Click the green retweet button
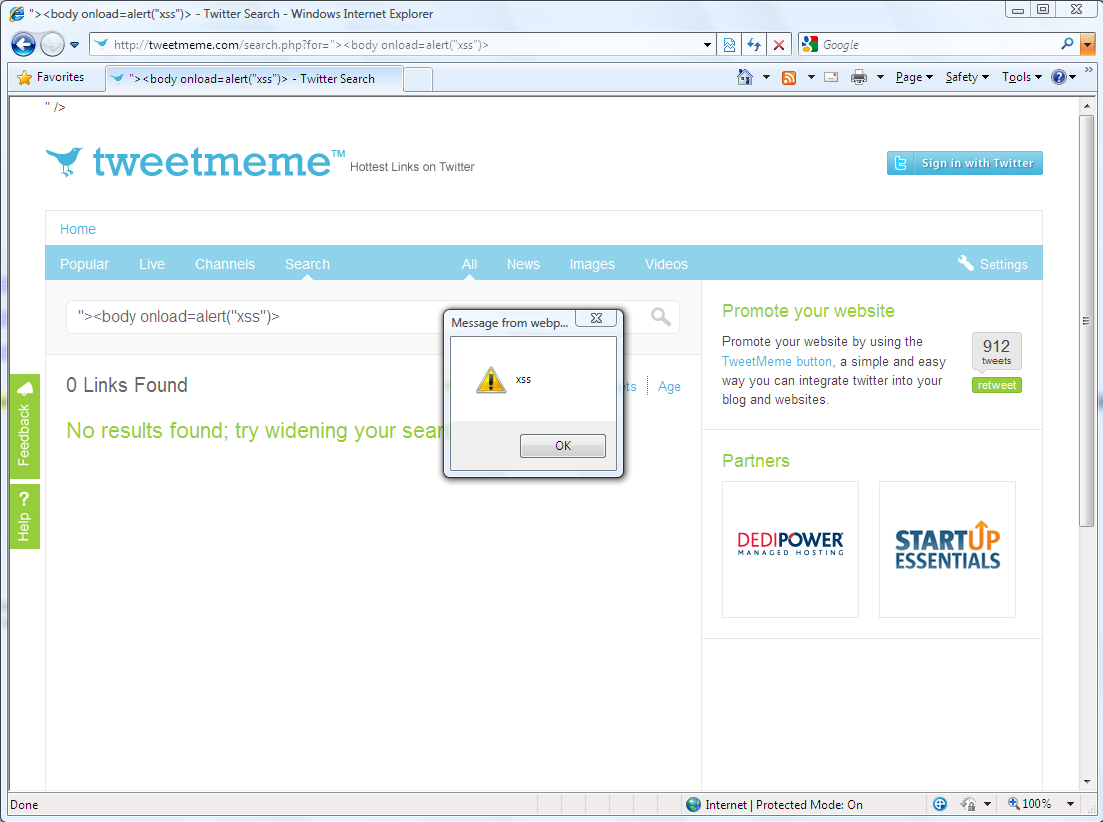 coord(996,385)
